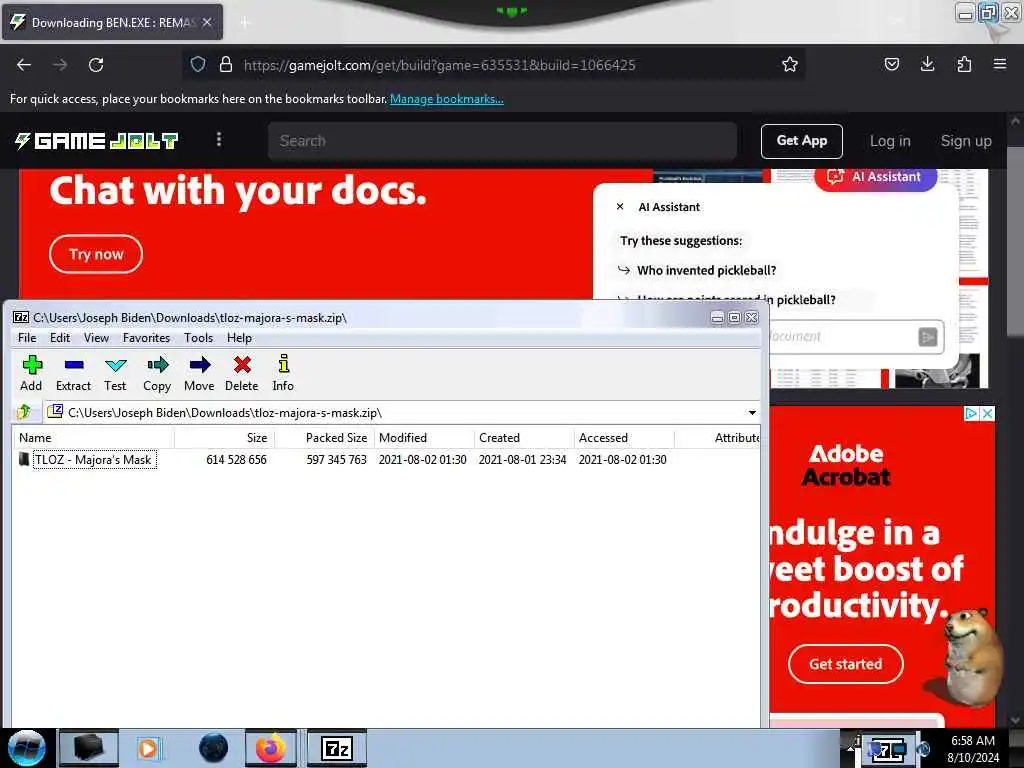Open the Firefox Extensions menu

pos(964,64)
